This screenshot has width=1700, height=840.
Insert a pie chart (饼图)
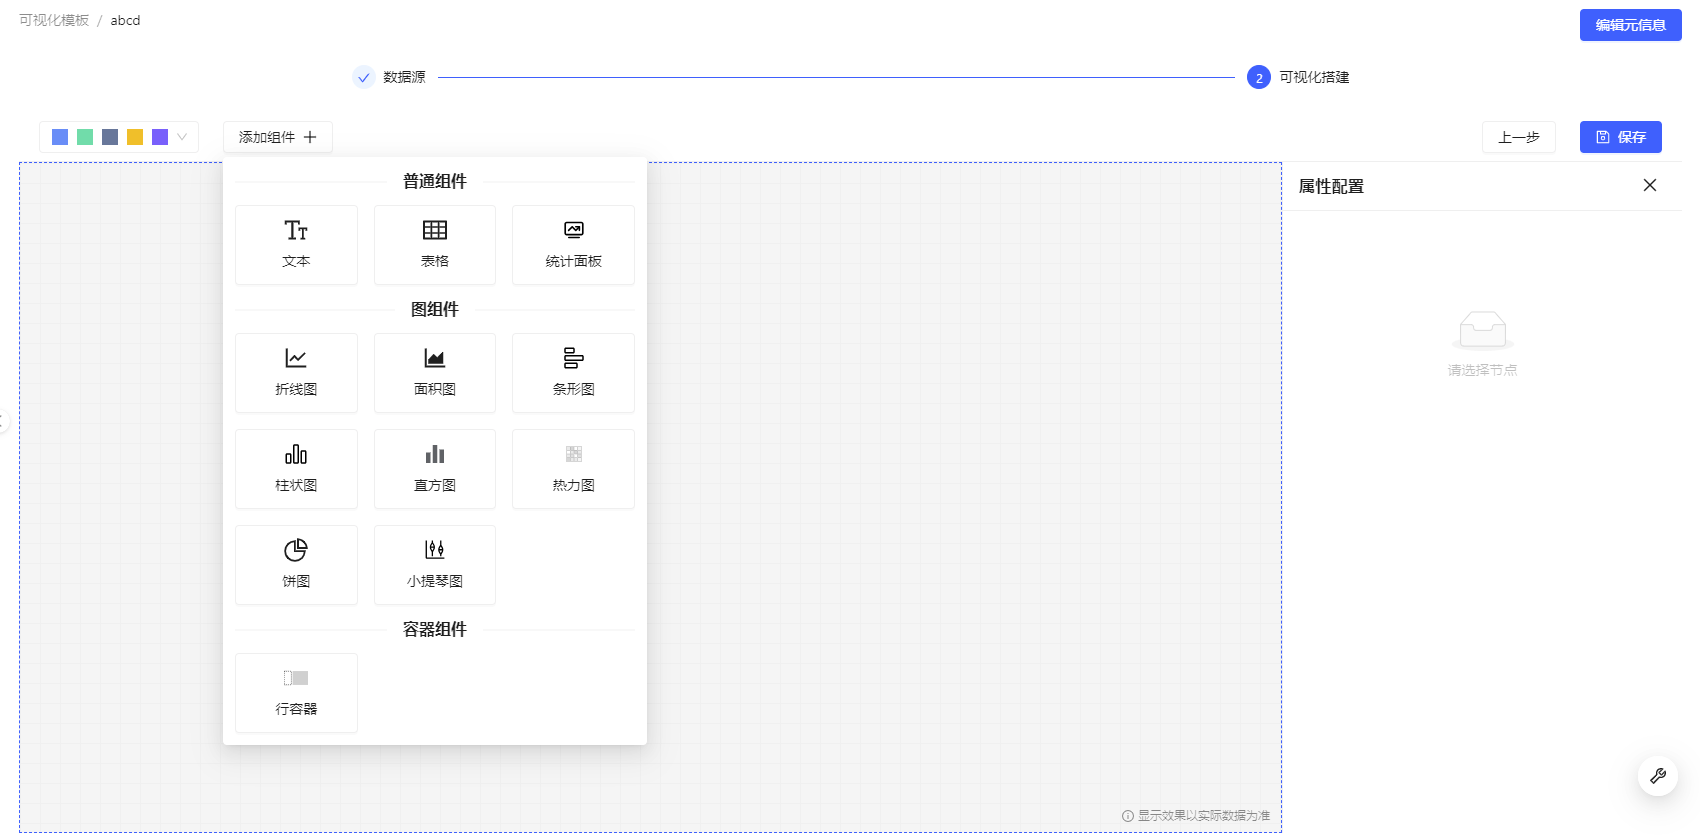296,565
